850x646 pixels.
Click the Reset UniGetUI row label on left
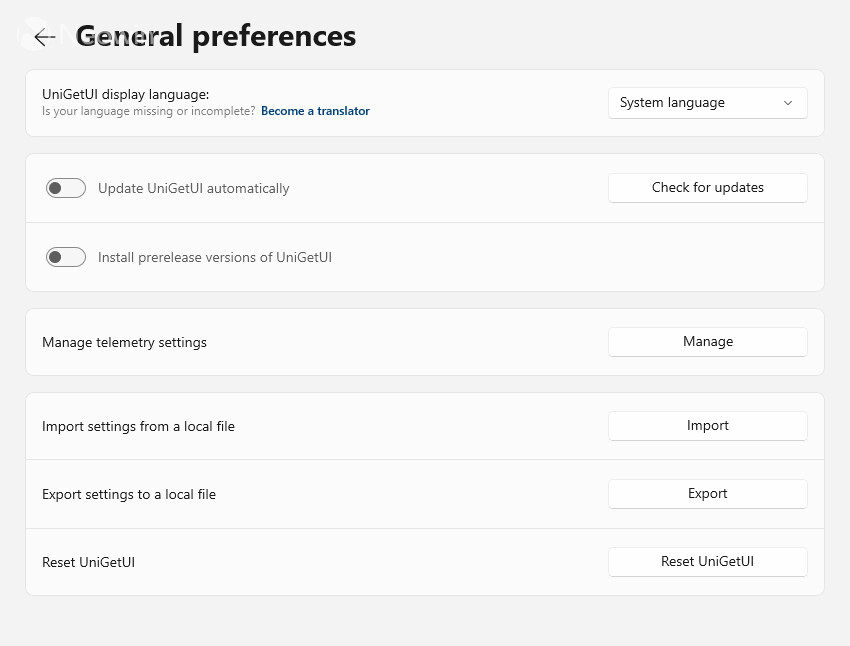tap(88, 563)
